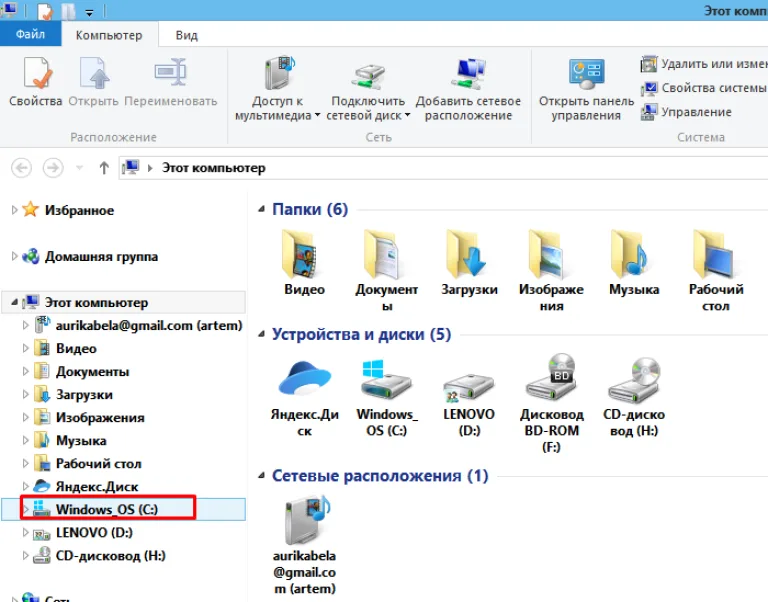This screenshot has height=602, width=768.
Task: Open Доступ к мультимедиа menu
Action: pyautogui.click(x=278, y=88)
